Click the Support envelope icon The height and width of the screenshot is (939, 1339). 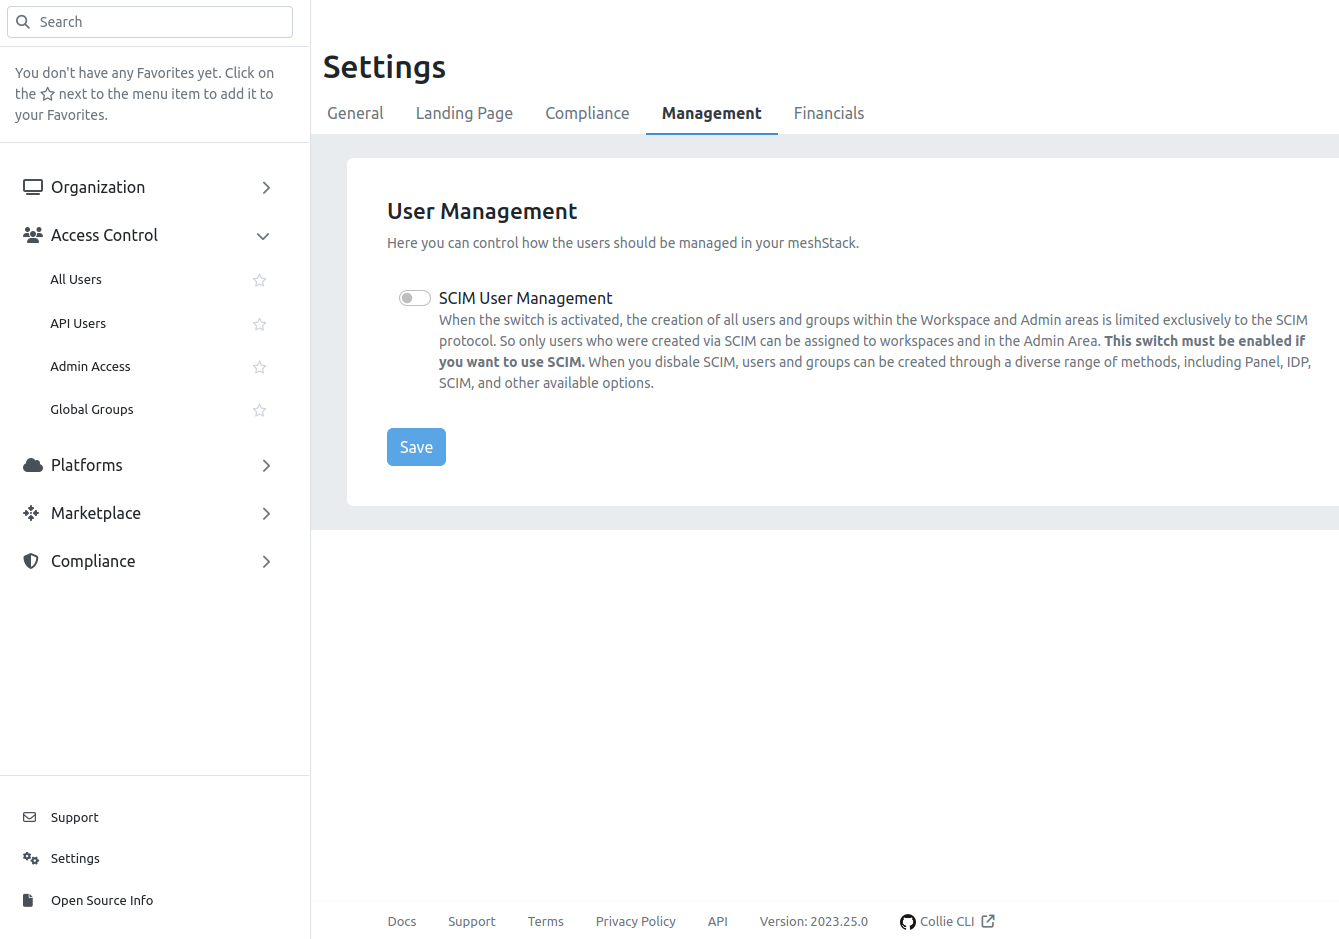pyautogui.click(x=31, y=817)
